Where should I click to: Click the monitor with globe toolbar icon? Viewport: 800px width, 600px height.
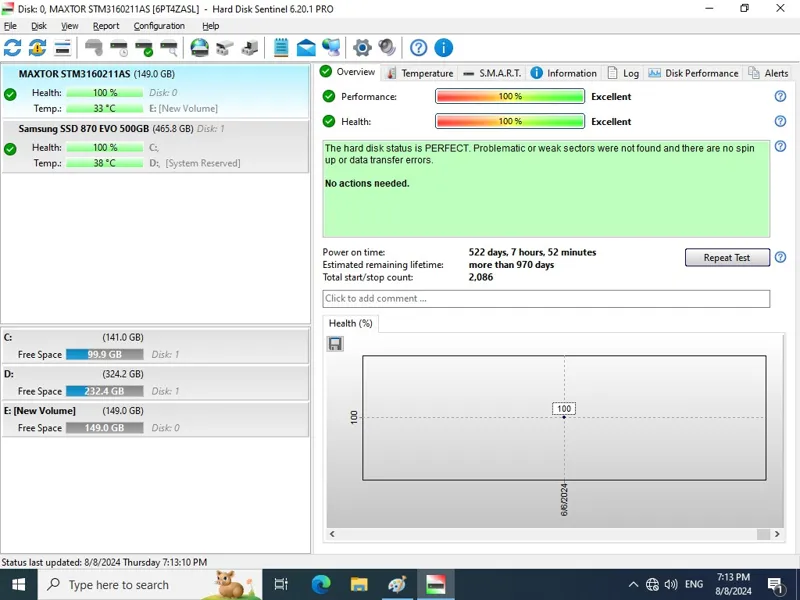[x=331, y=48]
